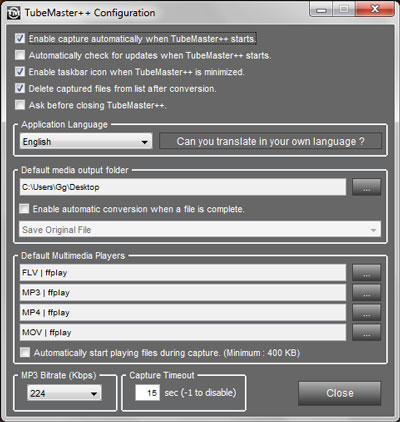Viewport: 400px width, 422px height.
Task: Uncheck Delete captured files after conversion
Action: [x=20, y=88]
